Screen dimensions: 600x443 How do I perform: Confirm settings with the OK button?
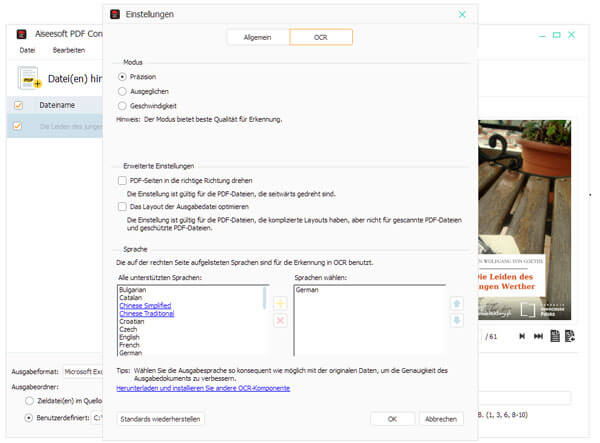coord(392,418)
